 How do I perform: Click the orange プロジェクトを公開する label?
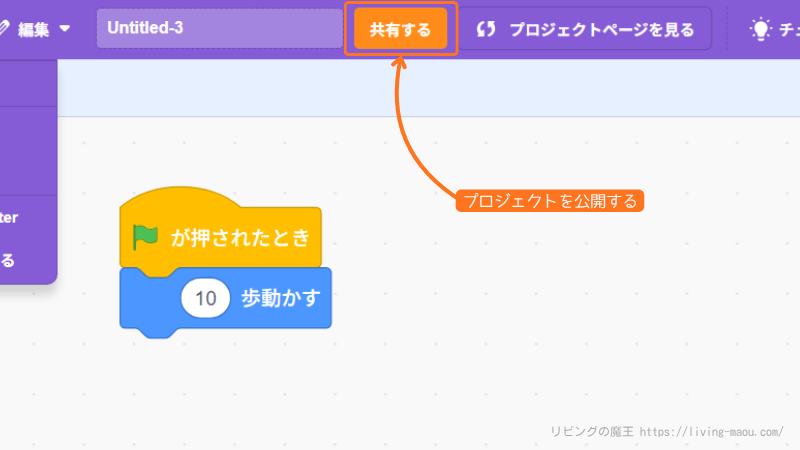550,201
